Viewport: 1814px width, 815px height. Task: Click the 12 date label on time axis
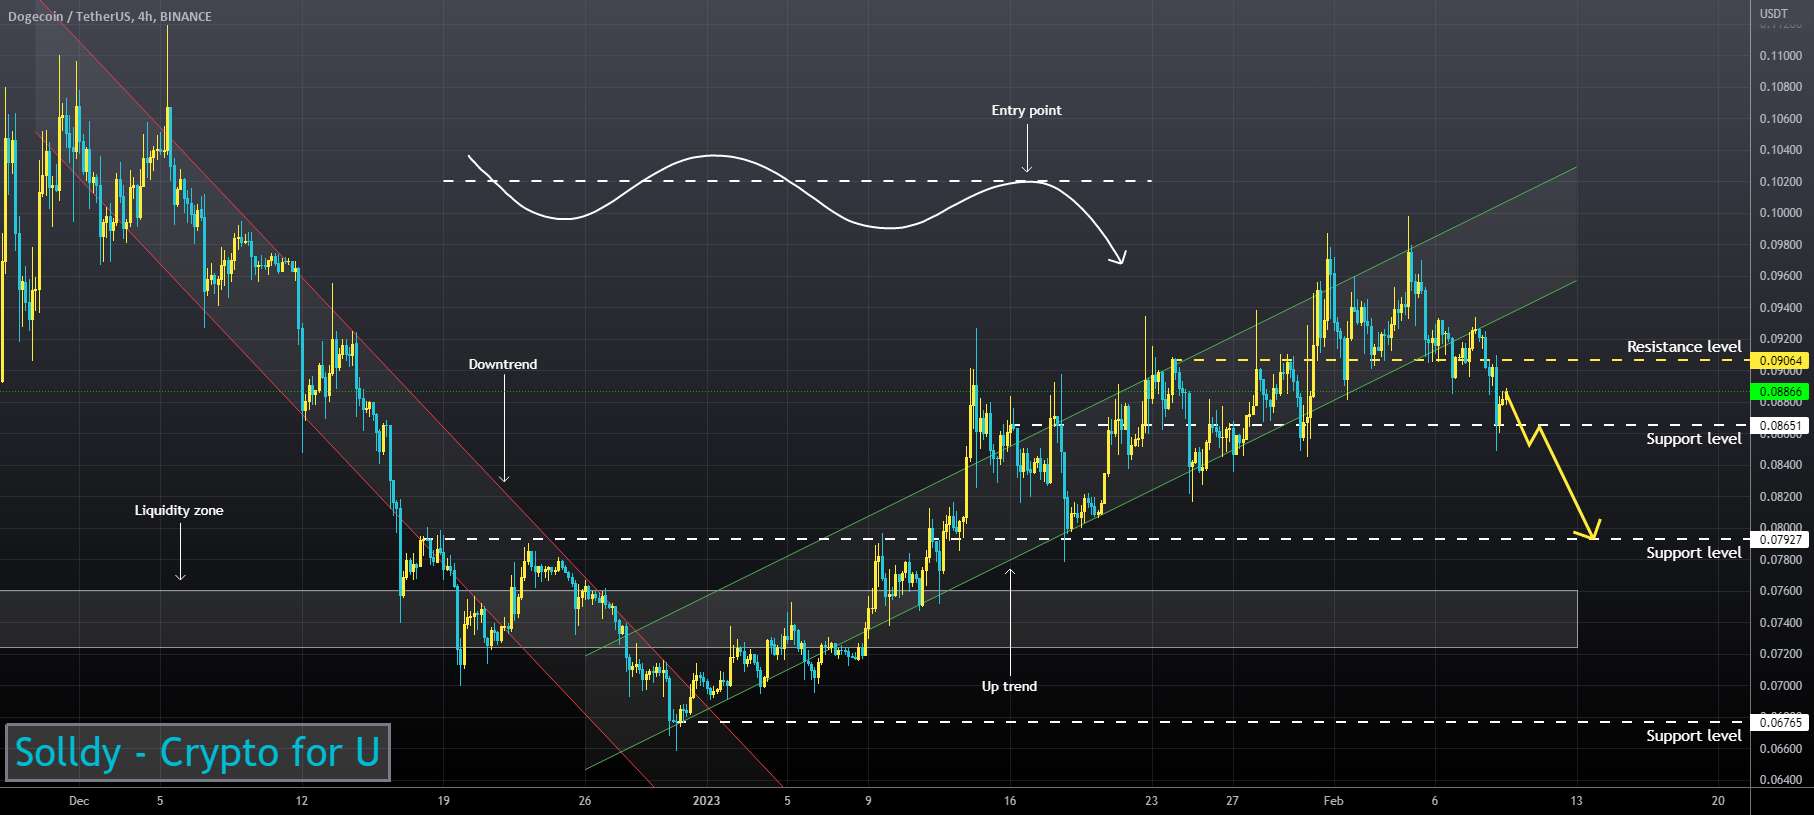click(x=302, y=801)
